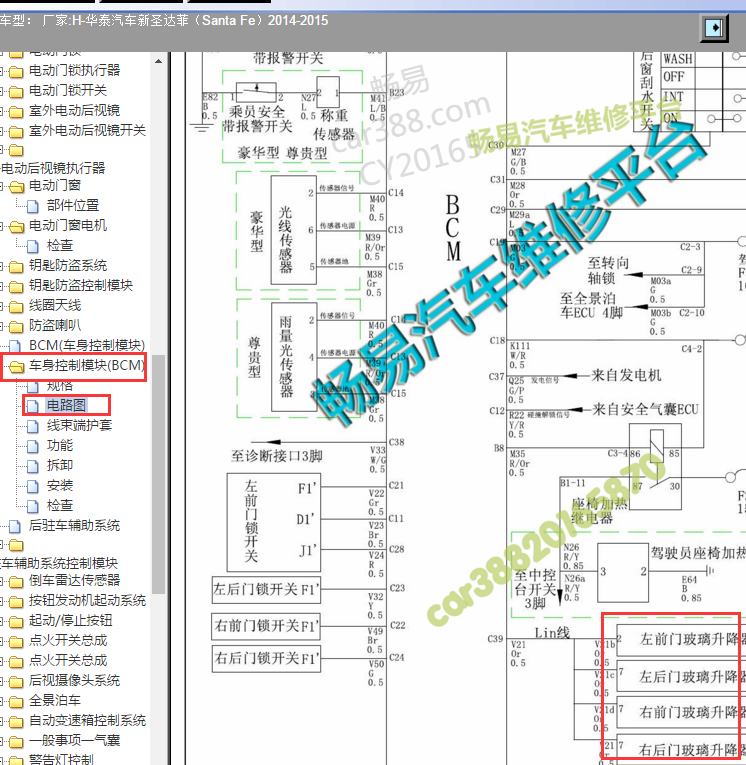The height and width of the screenshot is (765, 746).
Task: Click the 钥匙防盗系统 folder icon
Action: [x=16, y=266]
